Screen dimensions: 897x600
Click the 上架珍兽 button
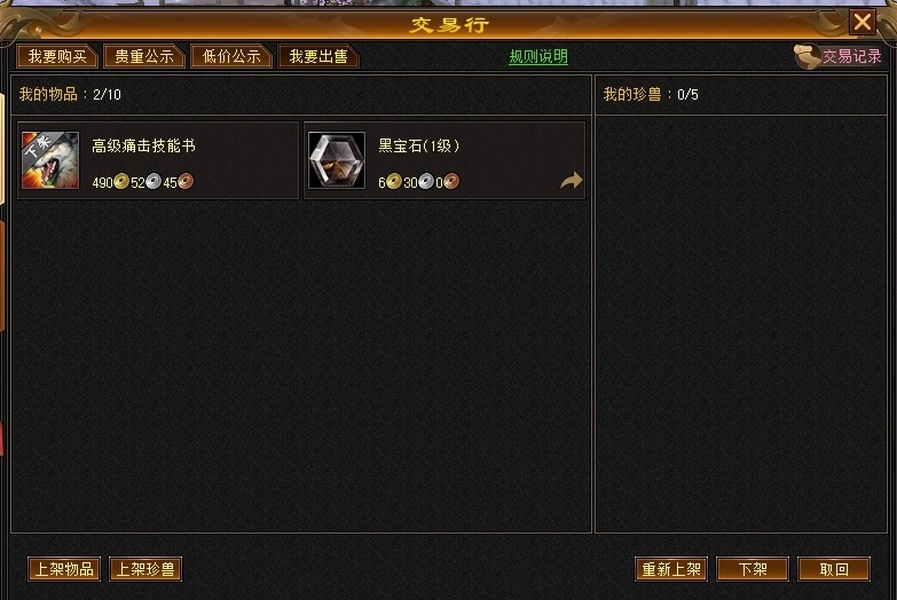[145, 569]
